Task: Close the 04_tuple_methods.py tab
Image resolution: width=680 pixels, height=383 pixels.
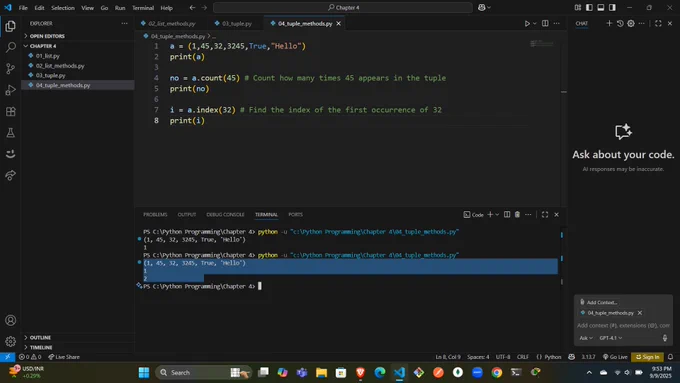Action: (338, 23)
